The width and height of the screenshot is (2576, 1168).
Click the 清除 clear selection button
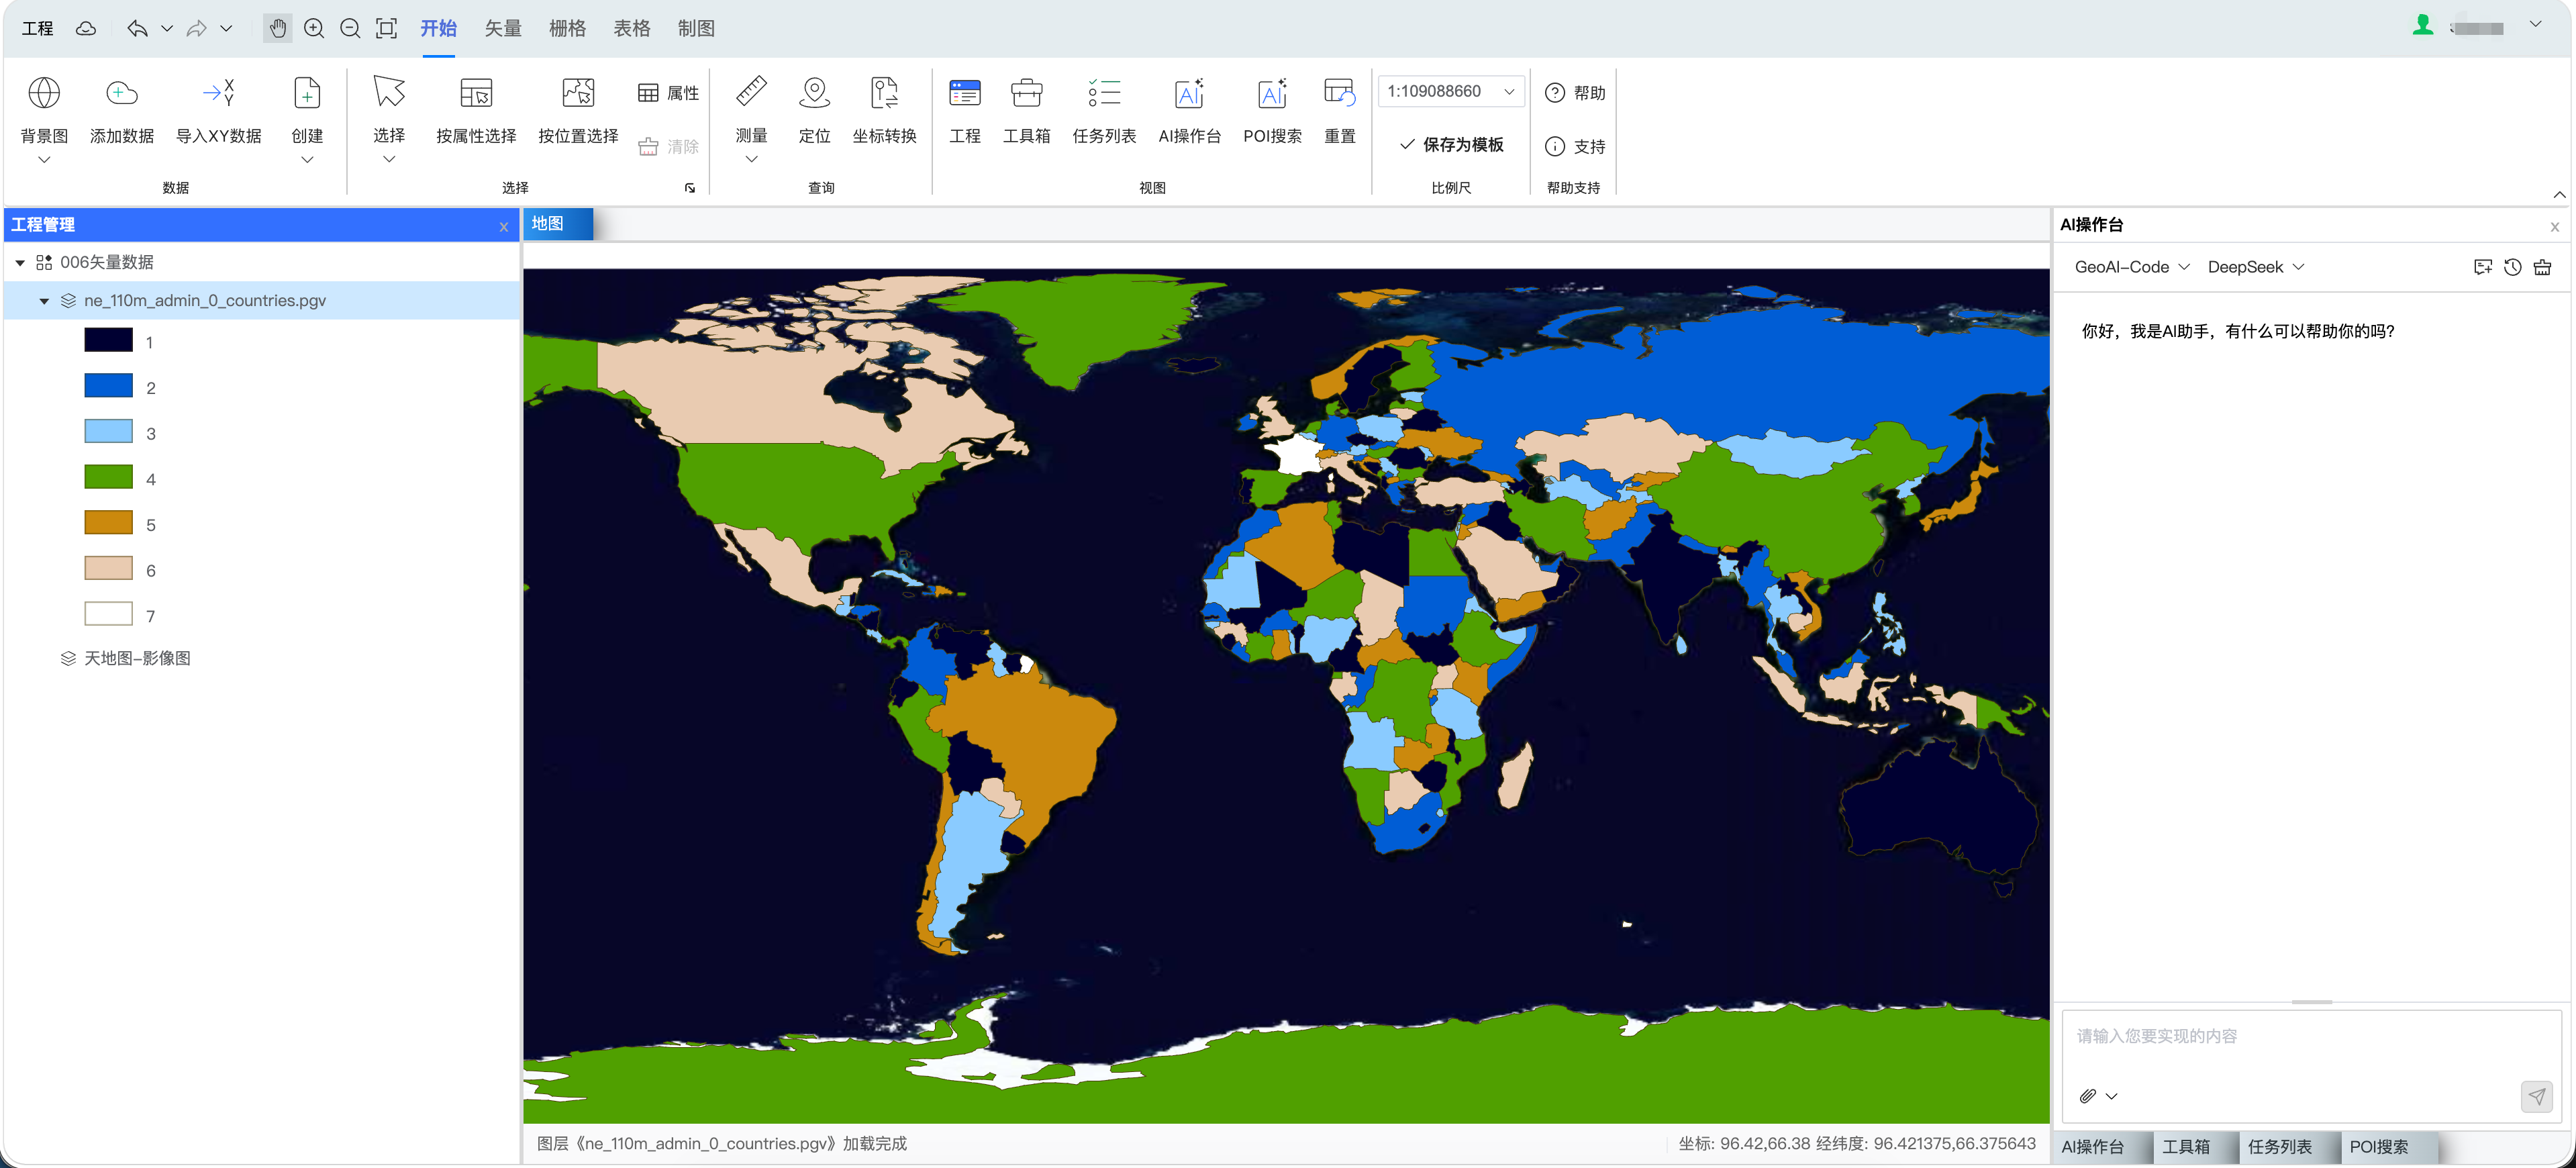[x=668, y=147]
